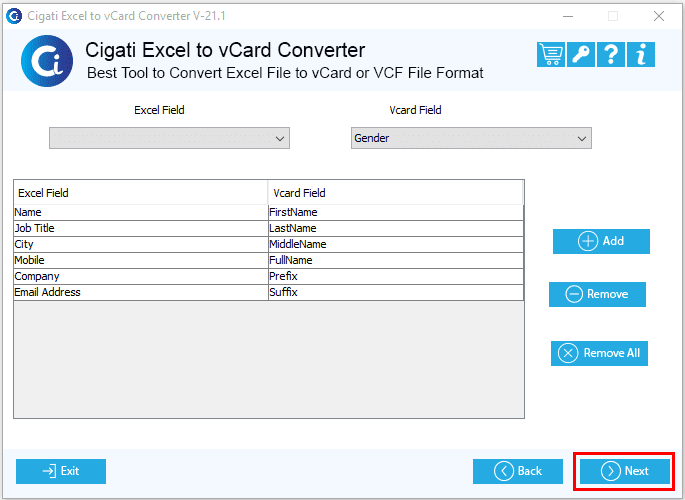
Task: Click the Cigati logo in header
Action: (x=47, y=61)
